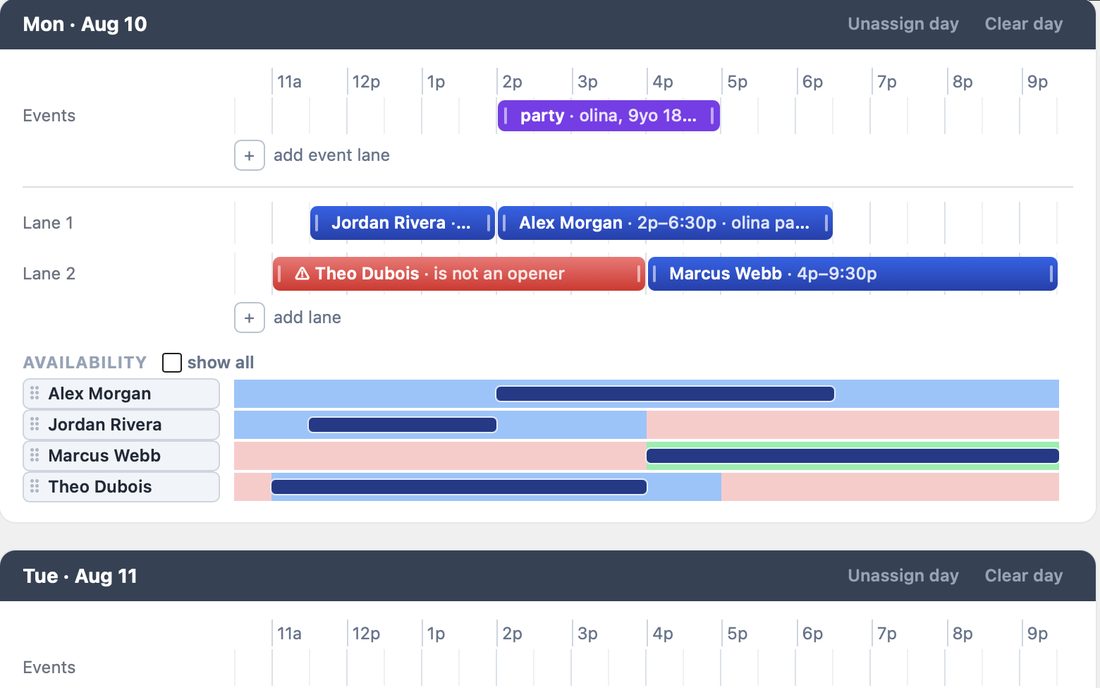Viewport: 1100px width, 688px height.
Task: Click the left resize grip of the party event
Action: coord(505,116)
